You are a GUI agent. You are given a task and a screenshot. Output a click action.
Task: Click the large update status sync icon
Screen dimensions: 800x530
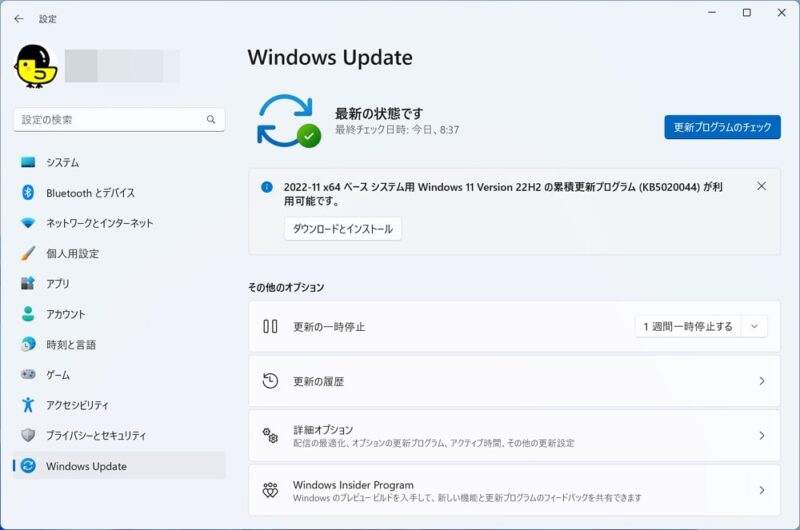tap(288, 121)
